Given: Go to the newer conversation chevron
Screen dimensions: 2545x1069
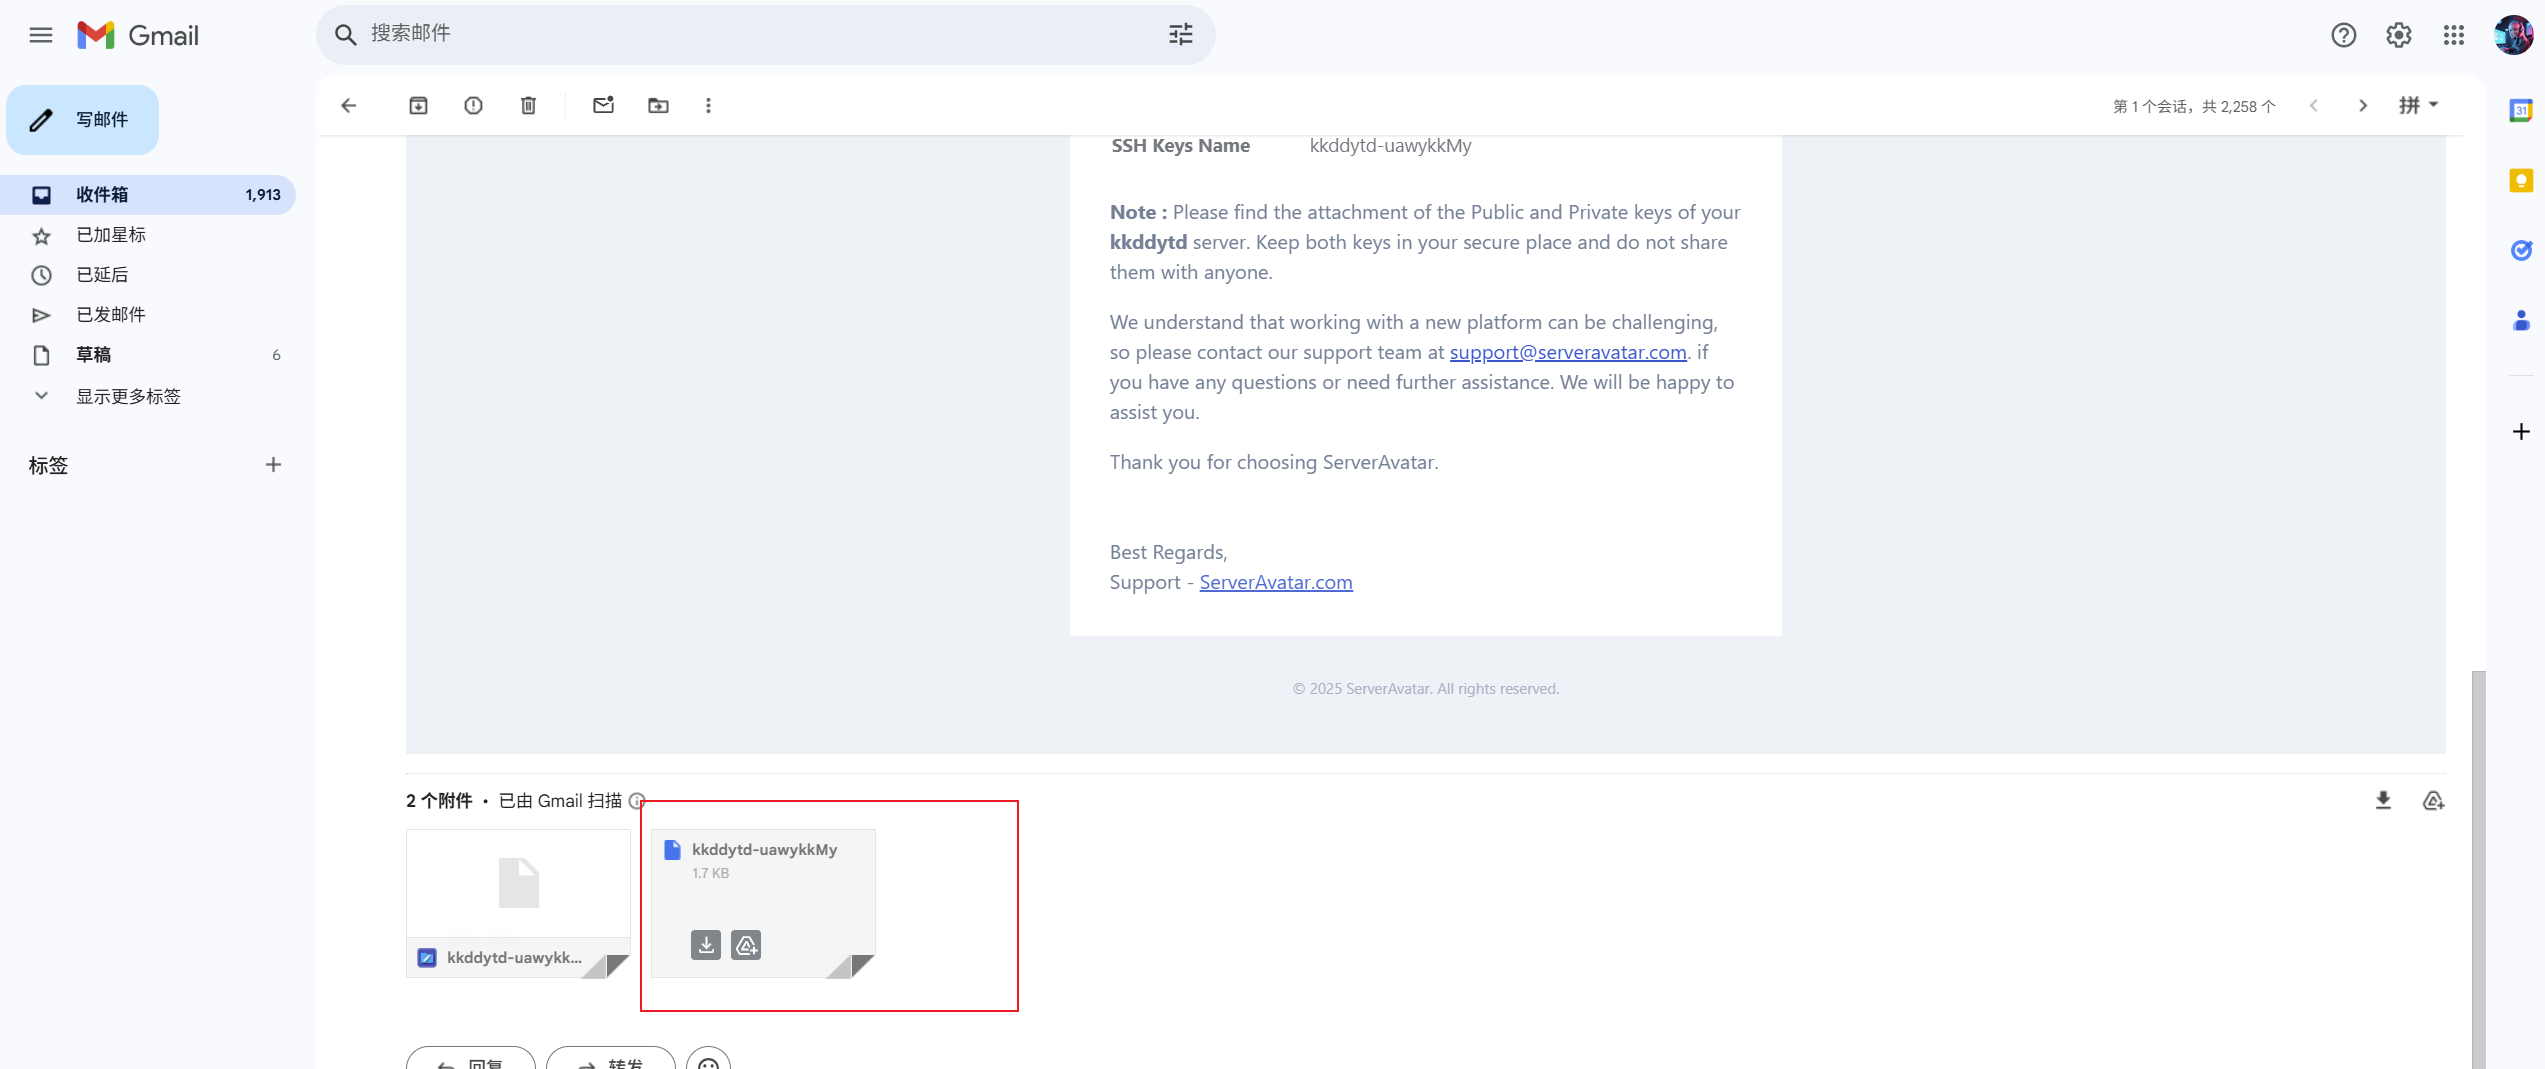Looking at the screenshot, I should pyautogui.click(x=2314, y=106).
